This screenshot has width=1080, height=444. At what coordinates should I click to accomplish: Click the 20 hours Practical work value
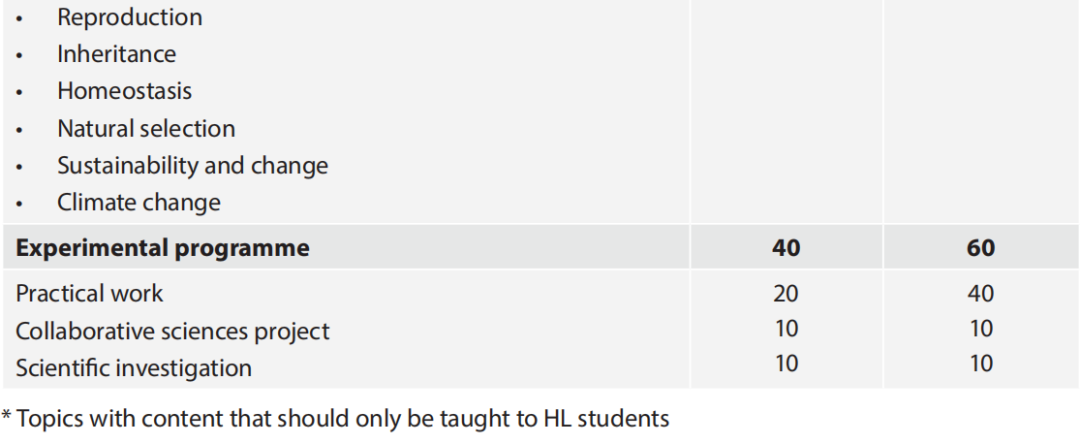[786, 294]
